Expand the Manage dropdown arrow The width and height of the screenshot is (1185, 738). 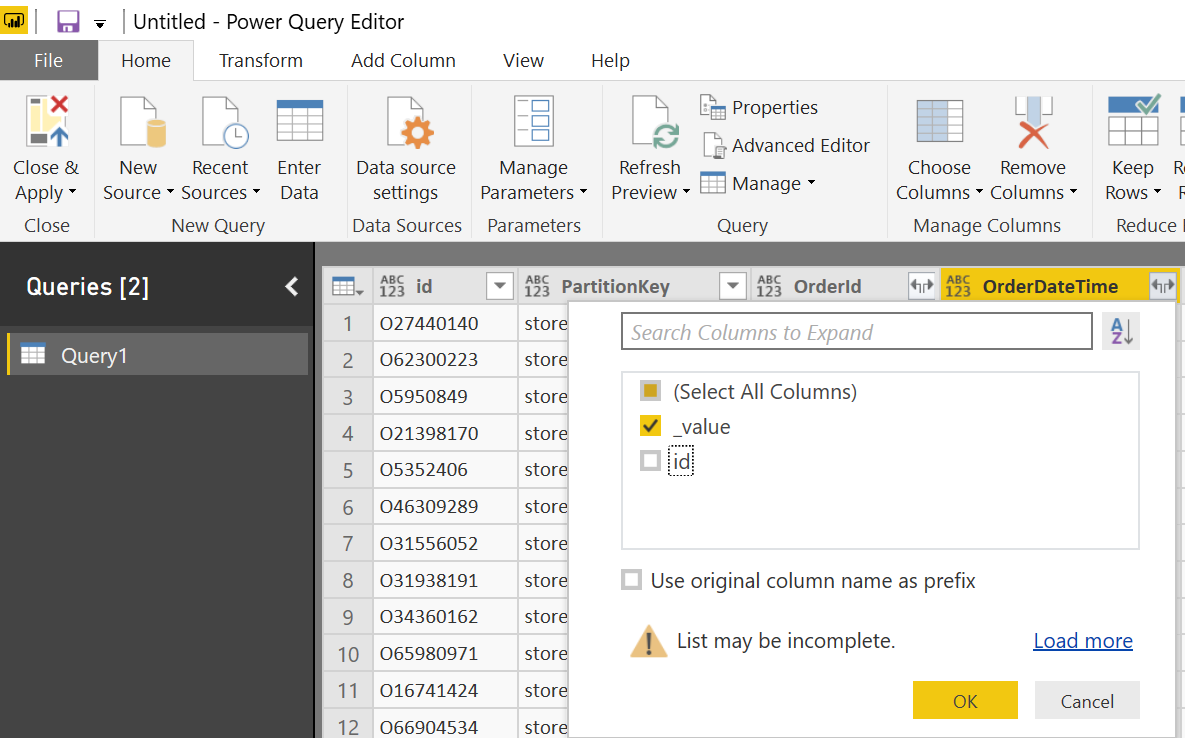812,183
